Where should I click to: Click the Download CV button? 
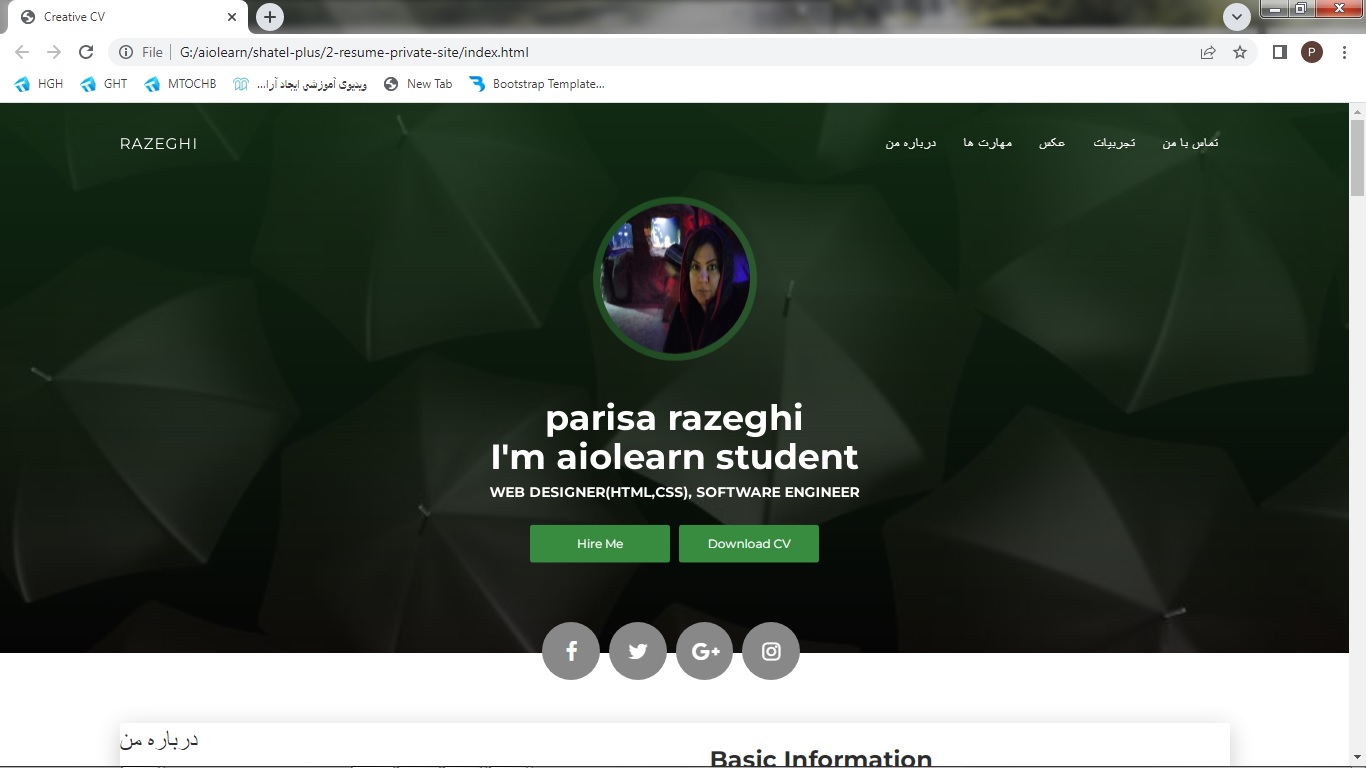tap(749, 544)
